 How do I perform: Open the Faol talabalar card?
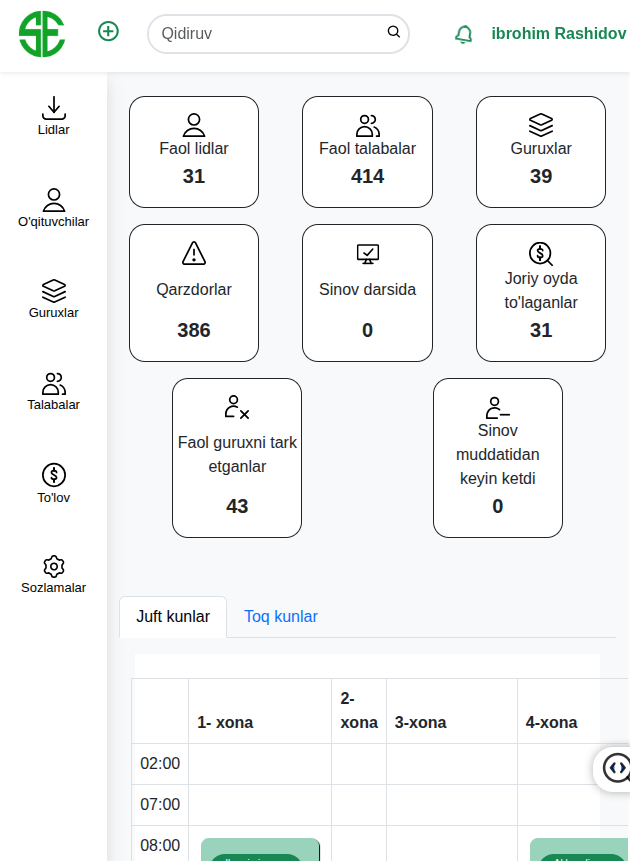367,152
